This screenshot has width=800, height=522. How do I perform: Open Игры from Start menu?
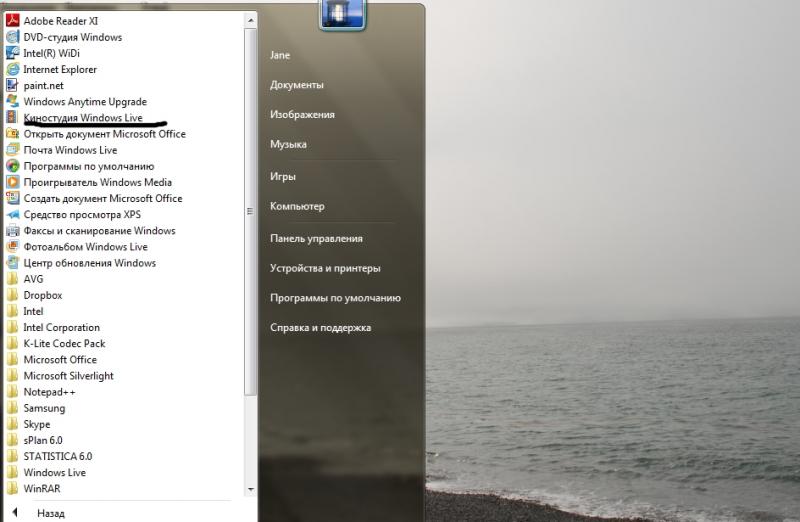283,177
